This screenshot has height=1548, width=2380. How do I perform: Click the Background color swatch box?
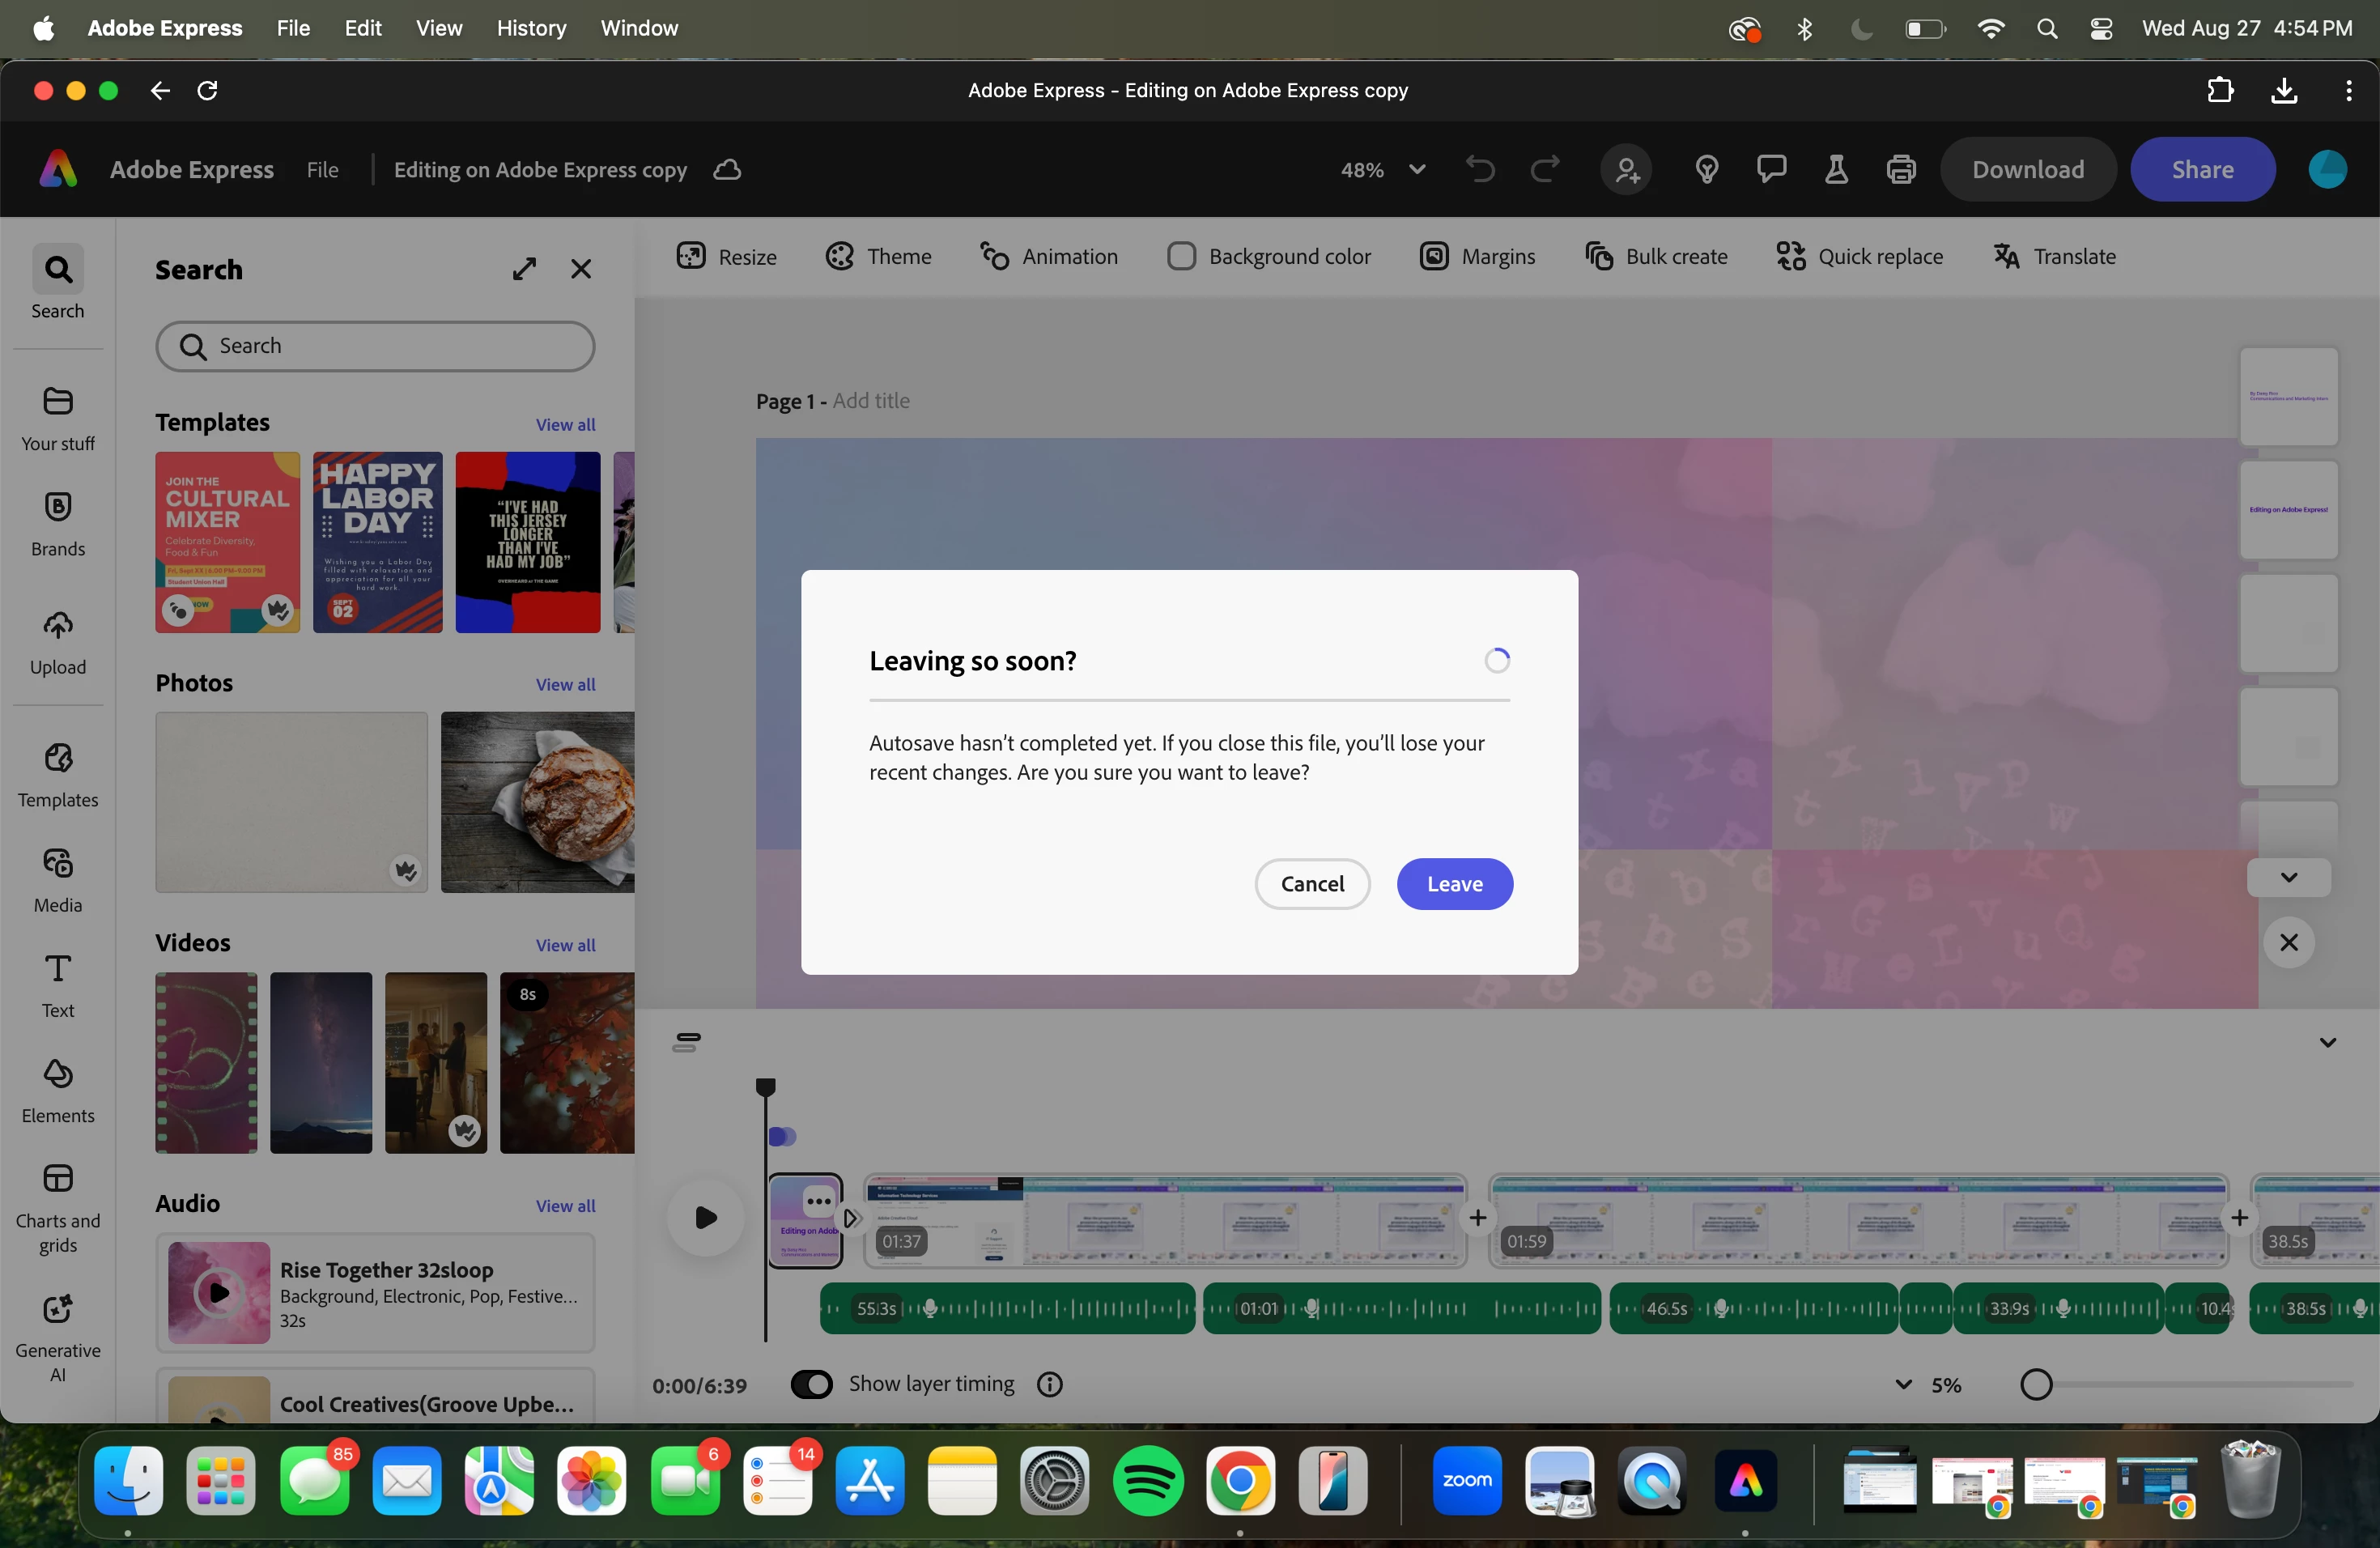pyautogui.click(x=1181, y=257)
